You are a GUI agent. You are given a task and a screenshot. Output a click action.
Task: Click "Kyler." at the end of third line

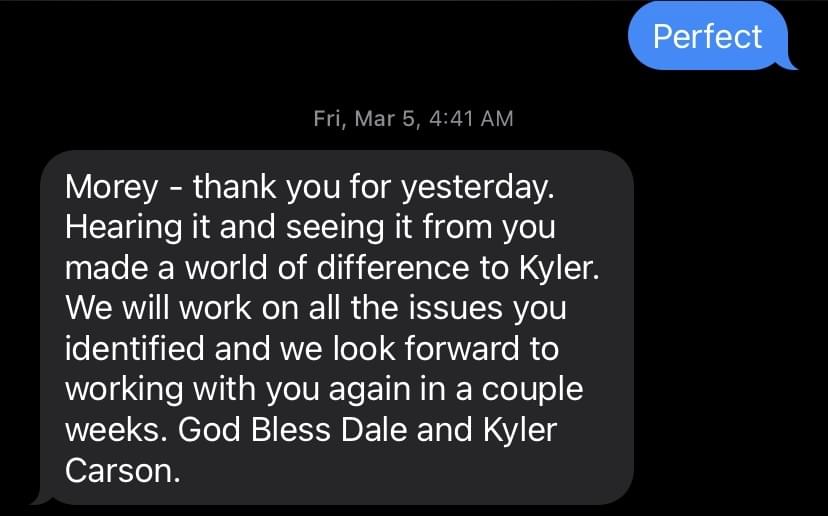559,267
